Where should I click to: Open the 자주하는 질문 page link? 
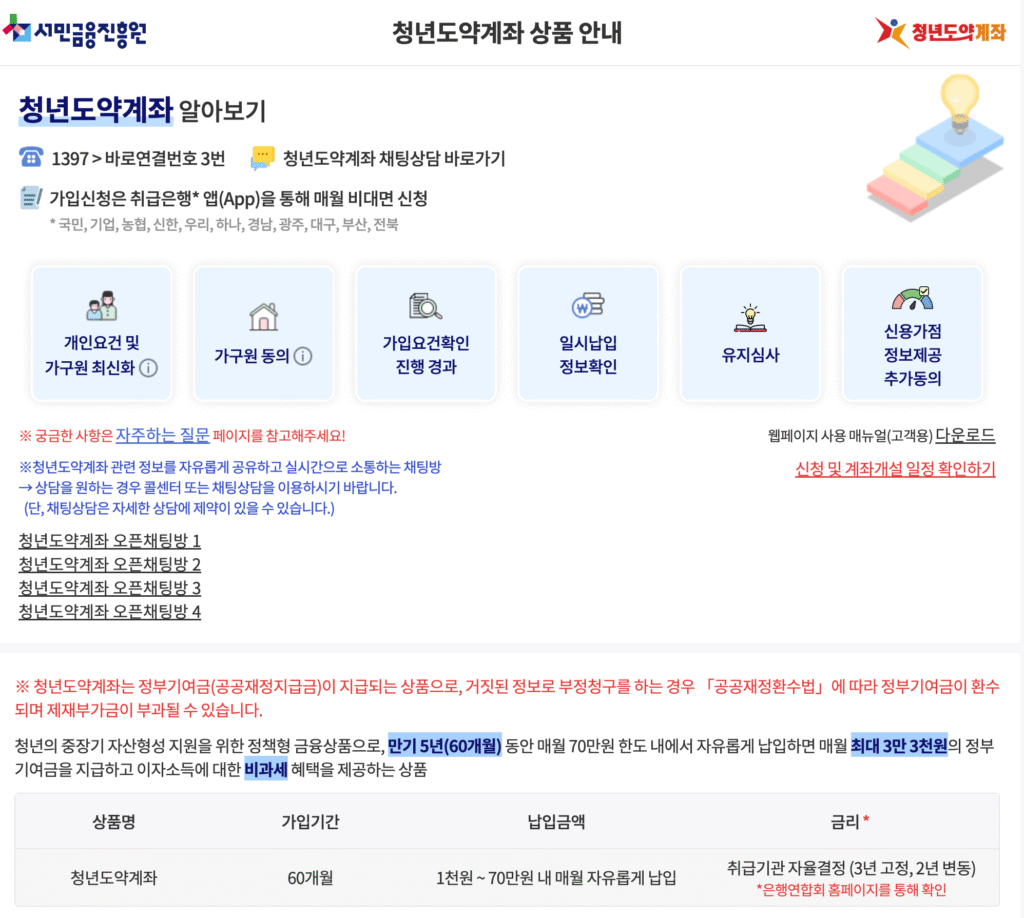click(162, 435)
